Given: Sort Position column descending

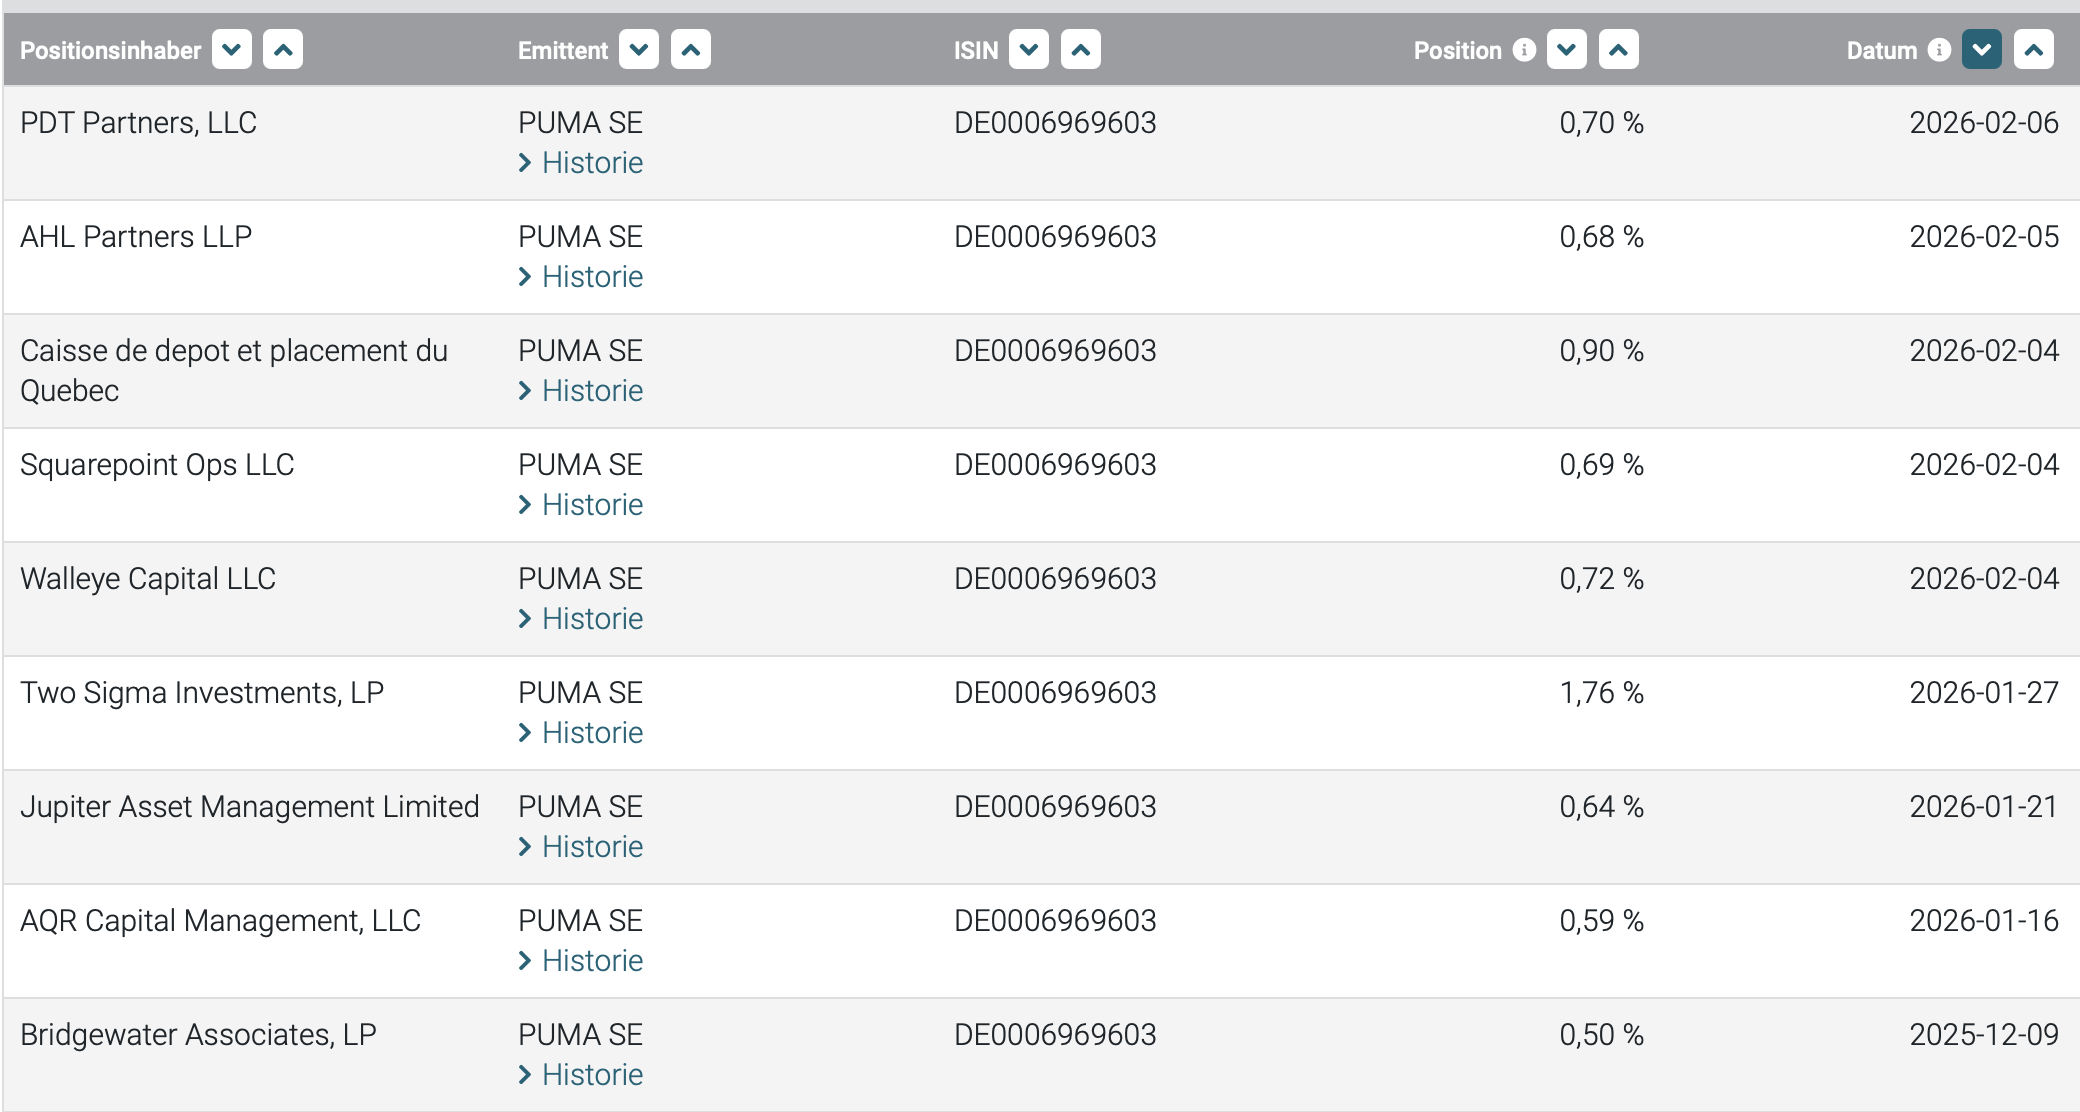Looking at the screenshot, I should (1566, 50).
